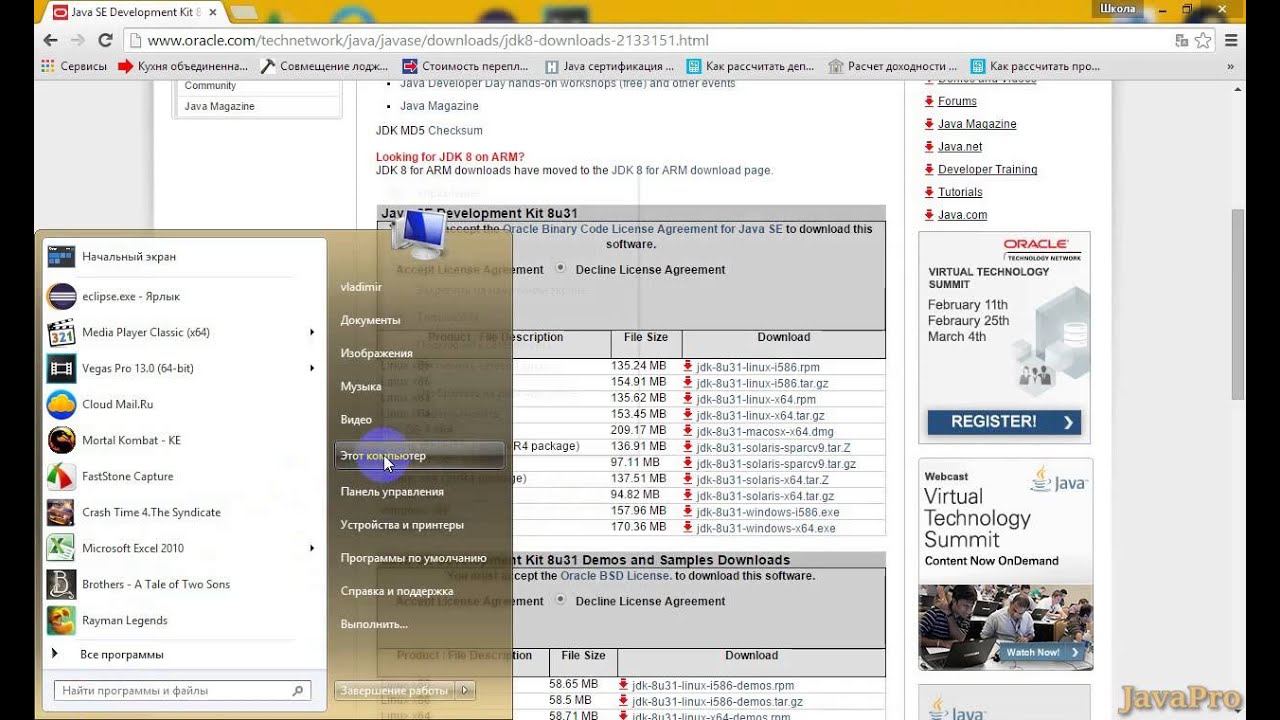Select Decline License Agreement for JDK 8u31
1280x720 pixels.
point(560,268)
